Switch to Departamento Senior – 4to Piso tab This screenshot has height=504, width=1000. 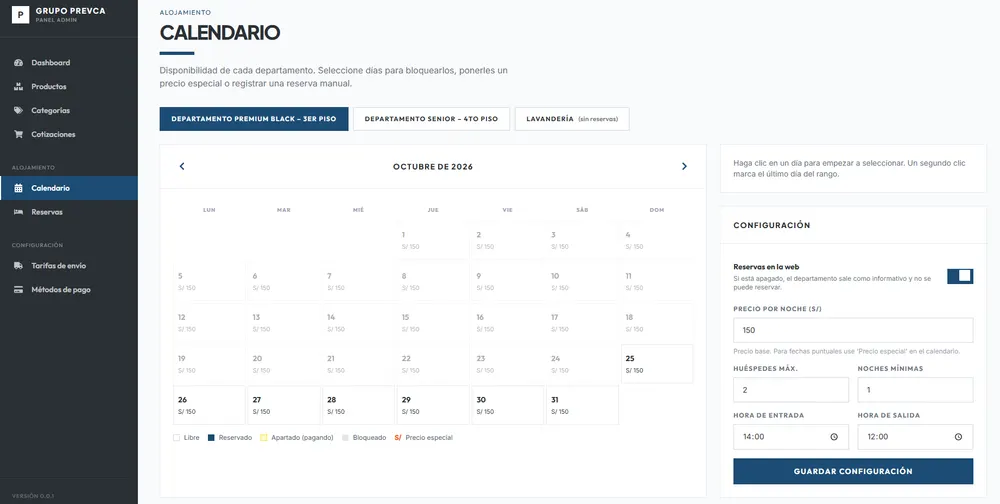pos(431,119)
